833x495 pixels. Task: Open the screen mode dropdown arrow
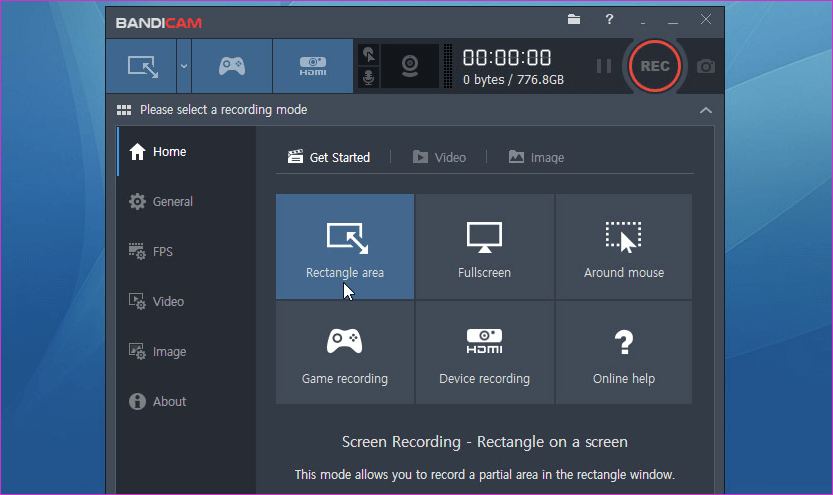(184, 66)
